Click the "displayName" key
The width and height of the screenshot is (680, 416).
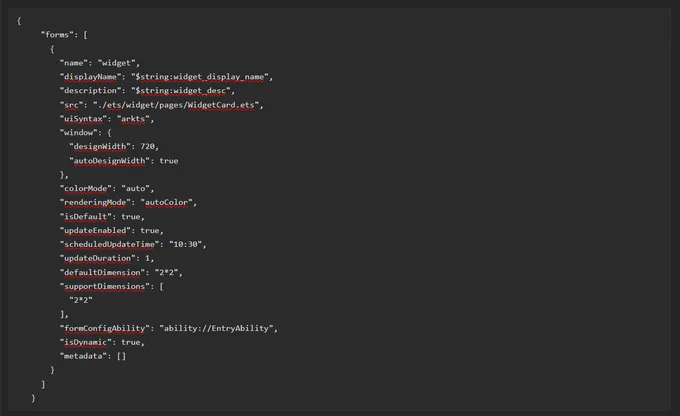[90, 77]
